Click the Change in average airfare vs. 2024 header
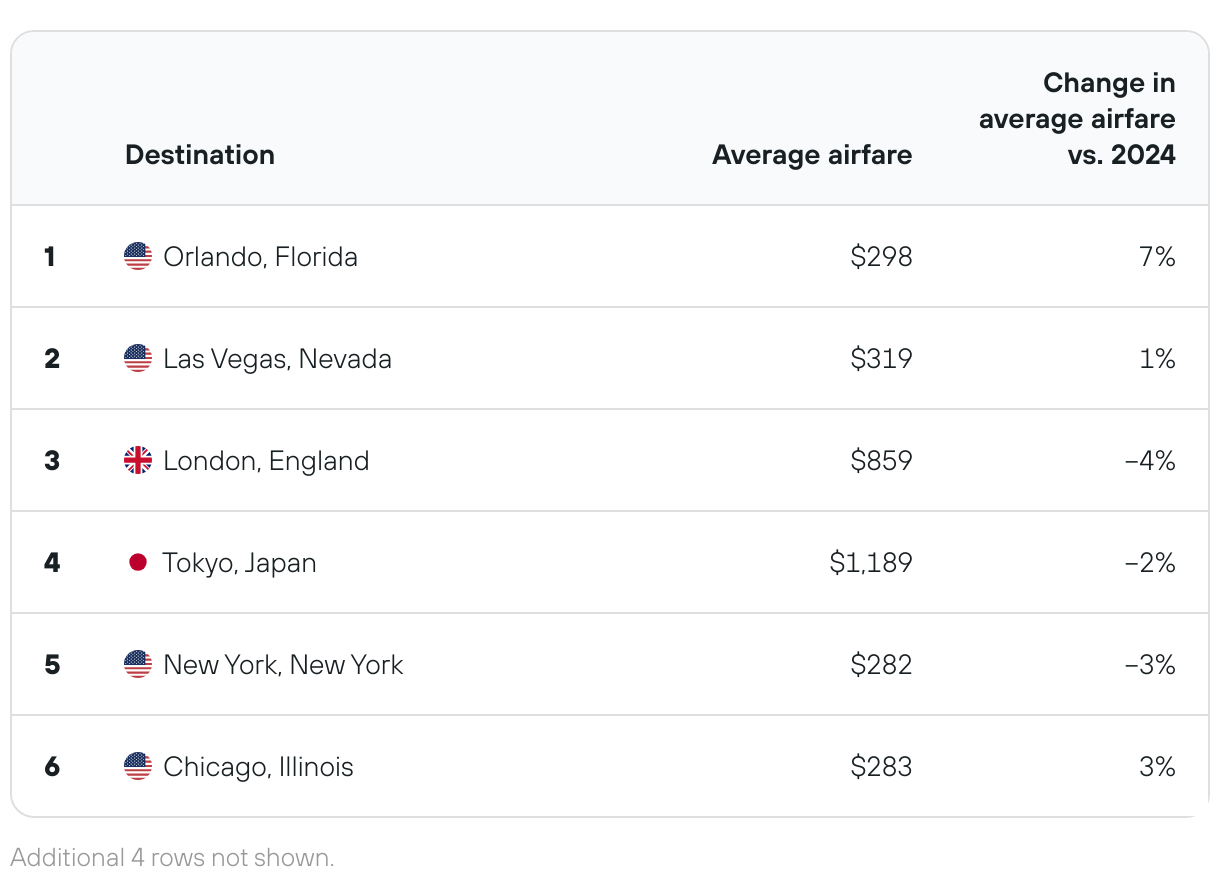This screenshot has height=884, width=1220. coord(1077,119)
